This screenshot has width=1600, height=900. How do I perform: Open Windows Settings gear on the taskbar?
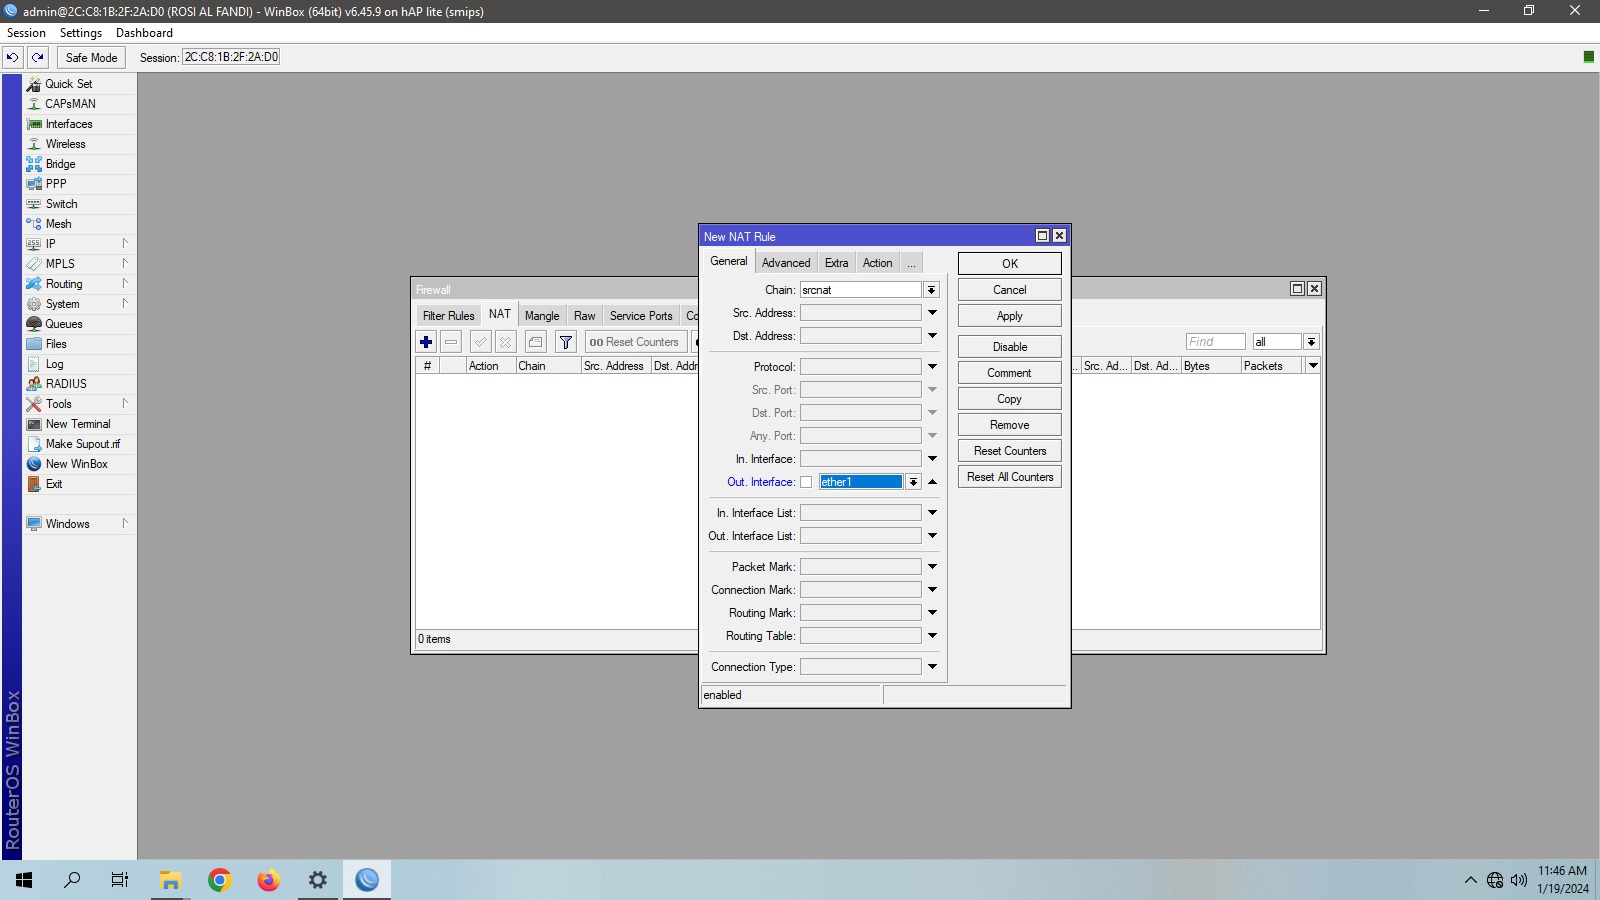pyautogui.click(x=317, y=880)
